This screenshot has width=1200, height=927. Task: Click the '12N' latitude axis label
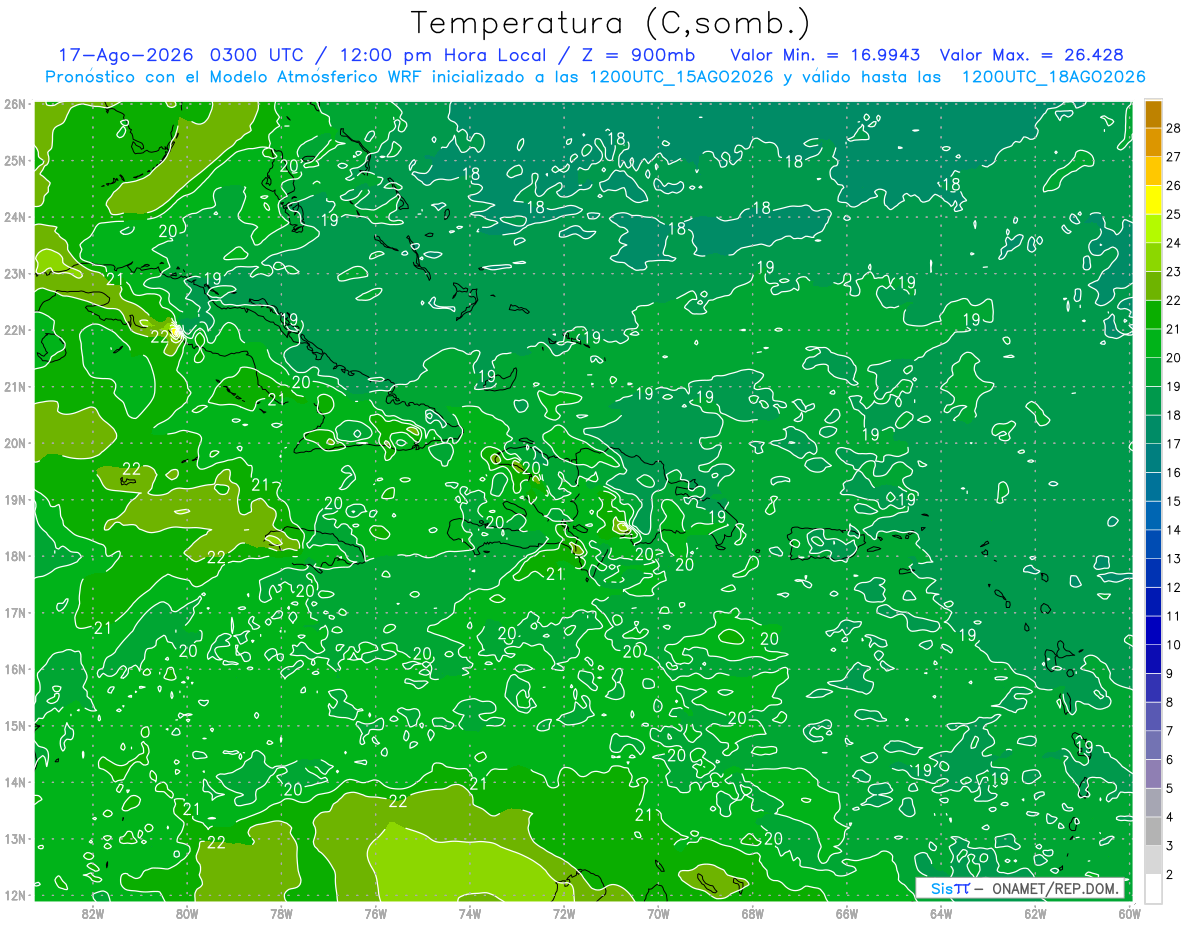pyautogui.click(x=14, y=895)
